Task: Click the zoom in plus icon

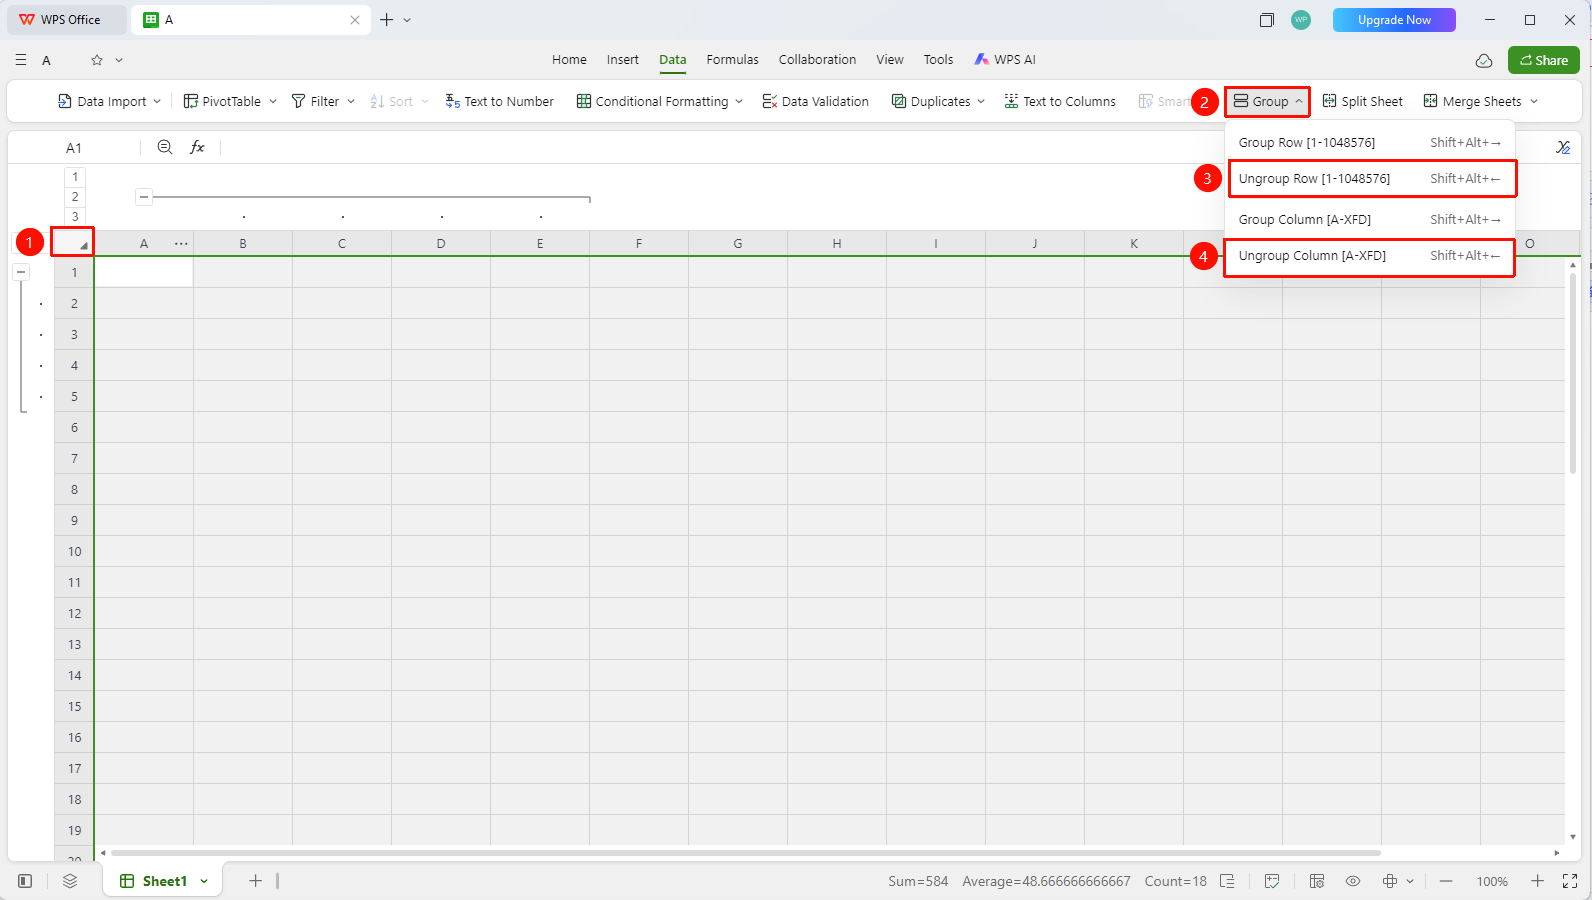Action: click(1537, 881)
